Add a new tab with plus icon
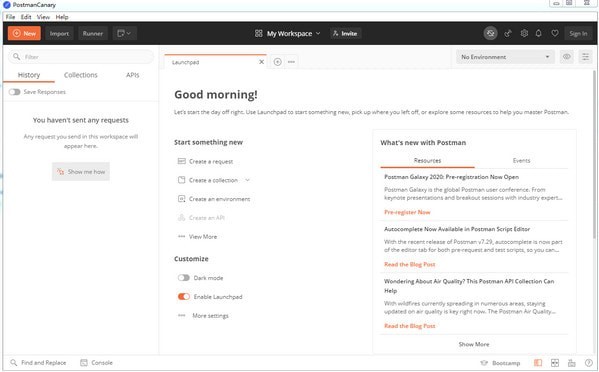599x372 pixels. [x=278, y=62]
